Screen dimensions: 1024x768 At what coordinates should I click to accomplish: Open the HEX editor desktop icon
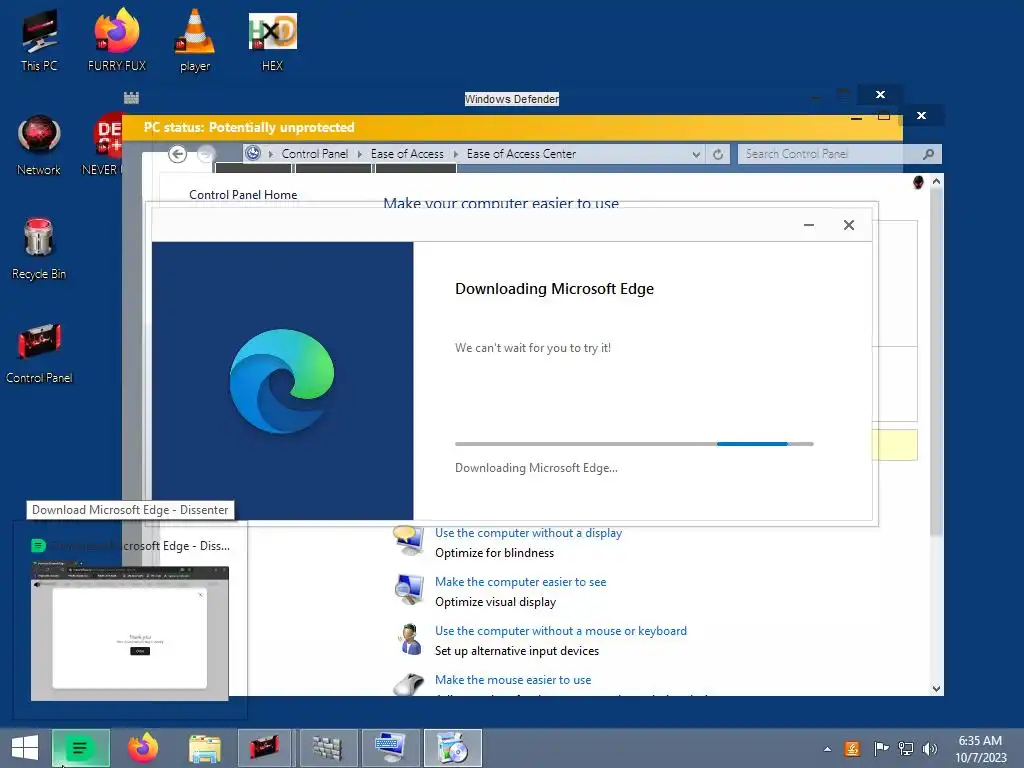coord(272,40)
